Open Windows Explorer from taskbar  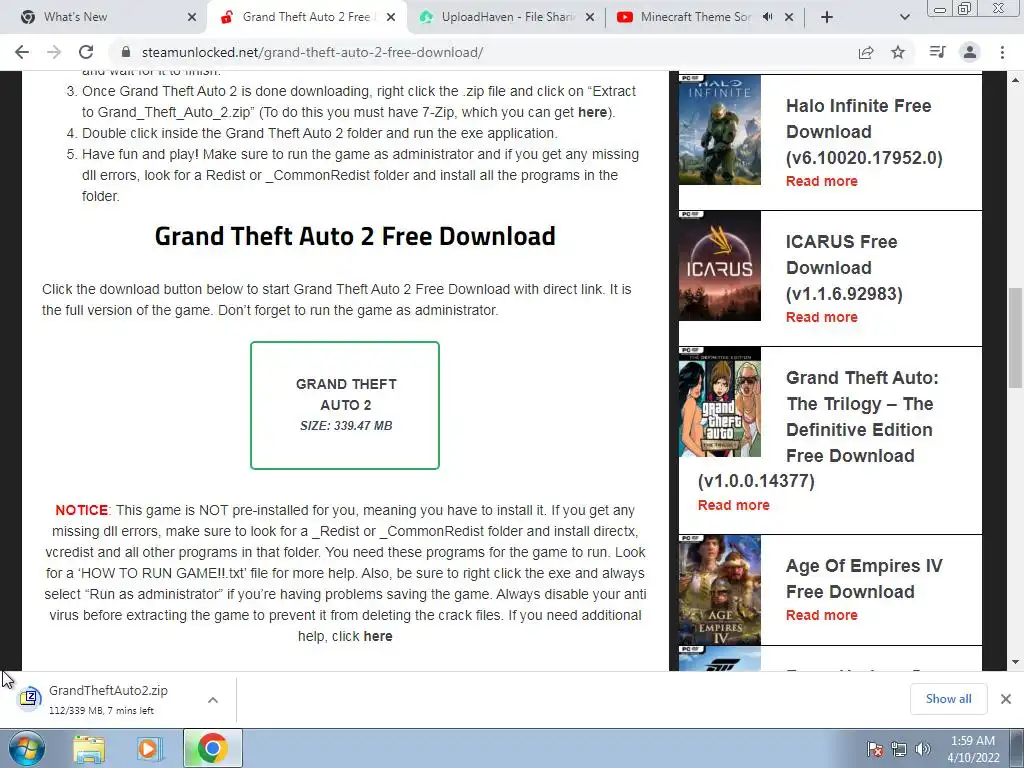tap(89, 749)
